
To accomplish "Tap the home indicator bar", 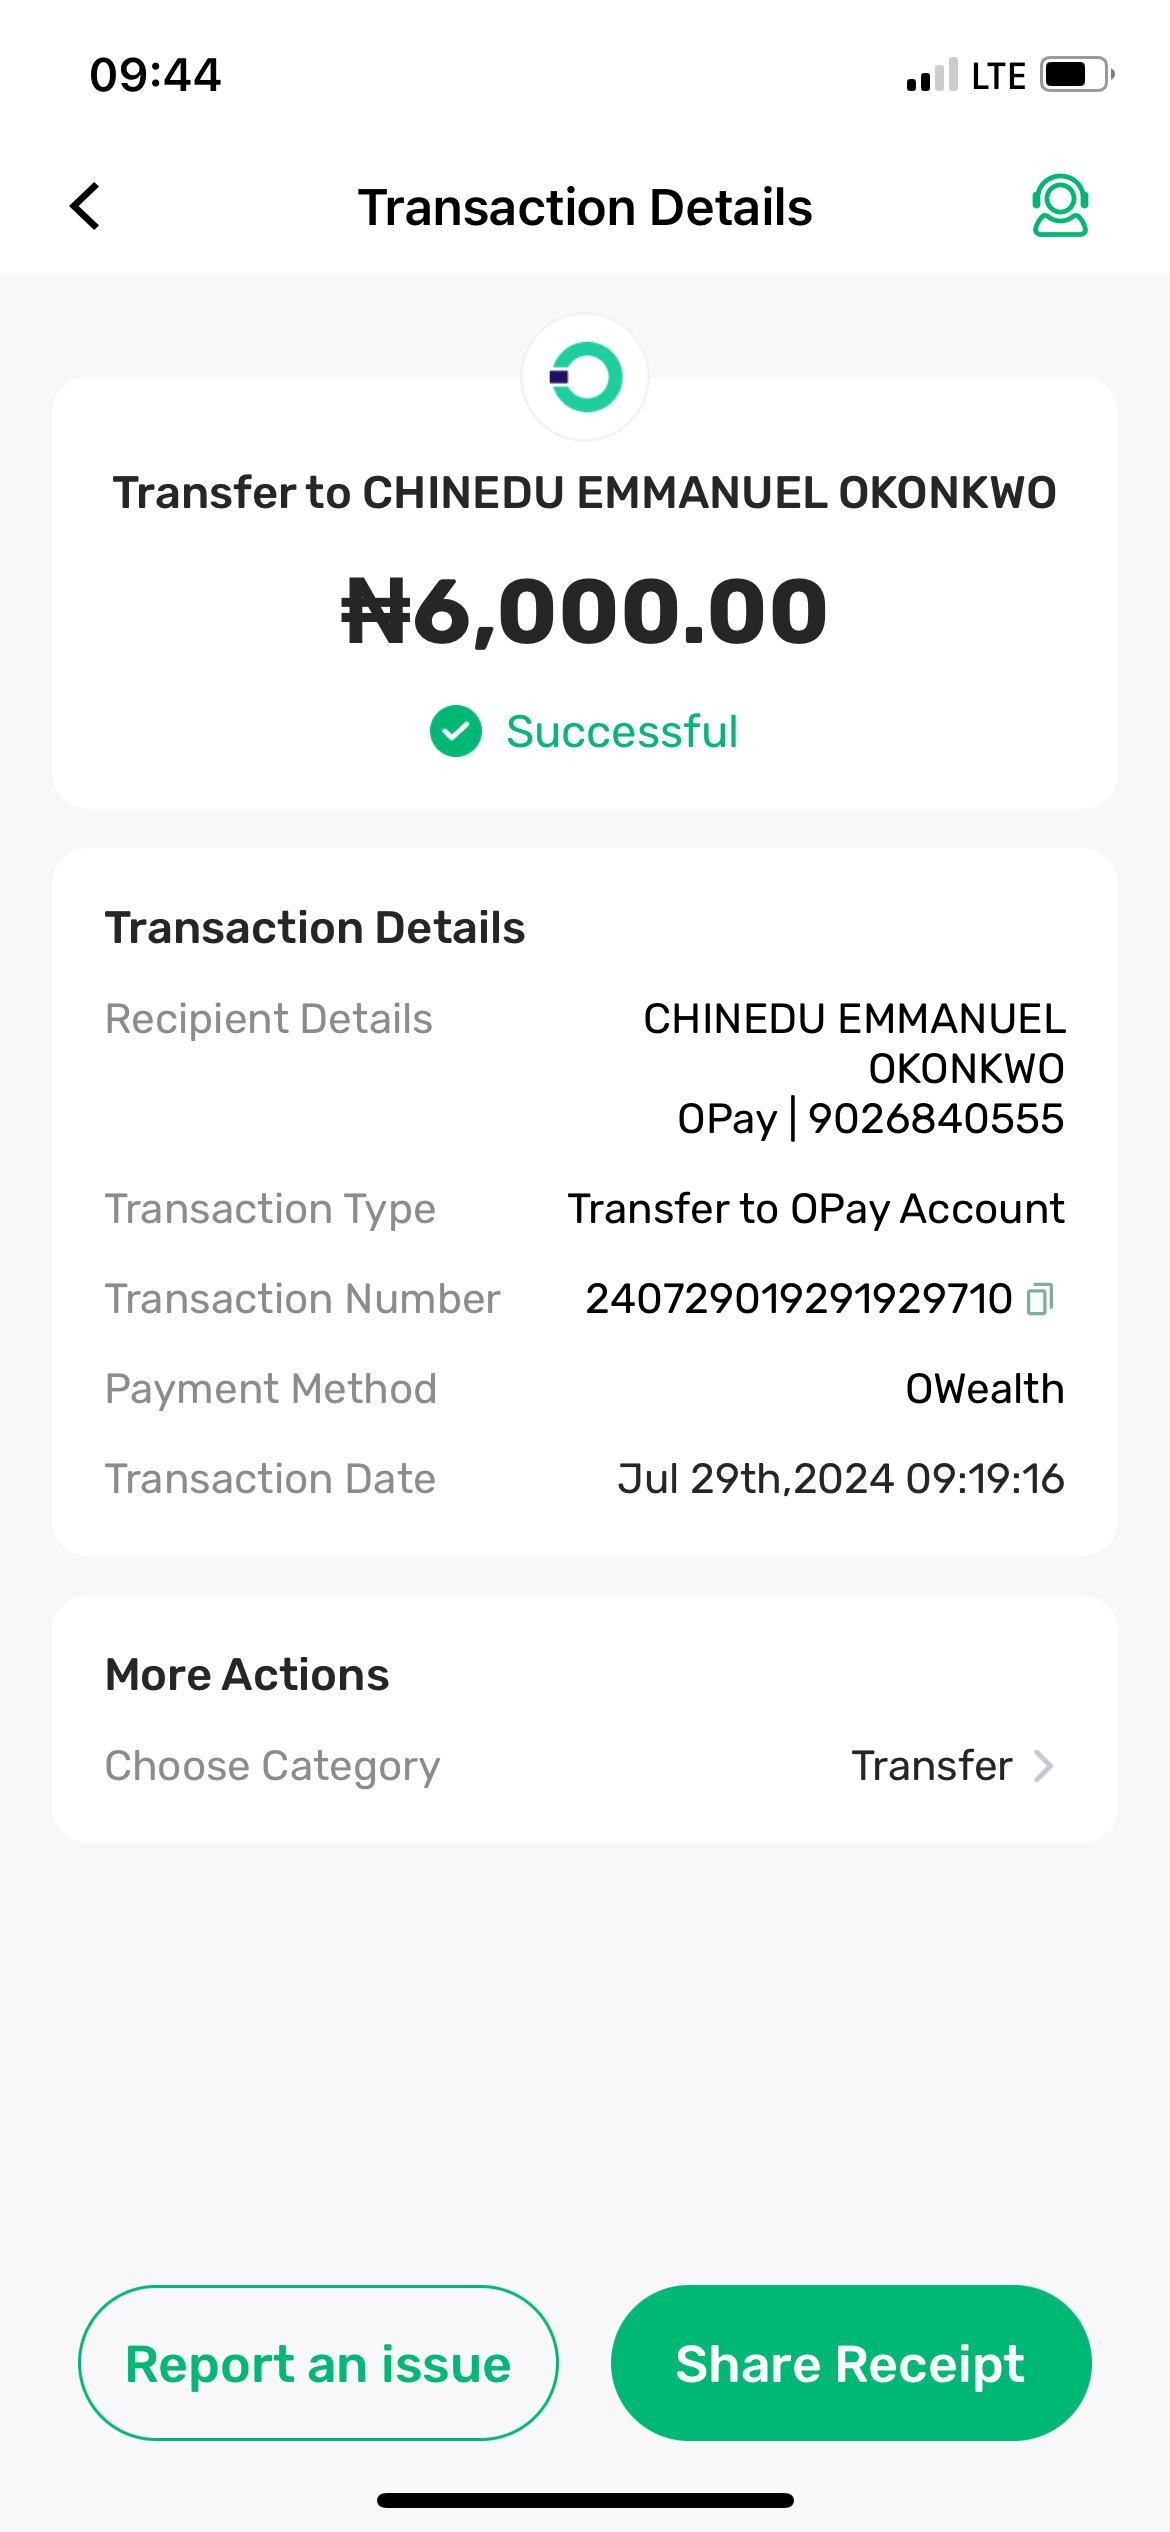I will click(x=585, y=2500).
